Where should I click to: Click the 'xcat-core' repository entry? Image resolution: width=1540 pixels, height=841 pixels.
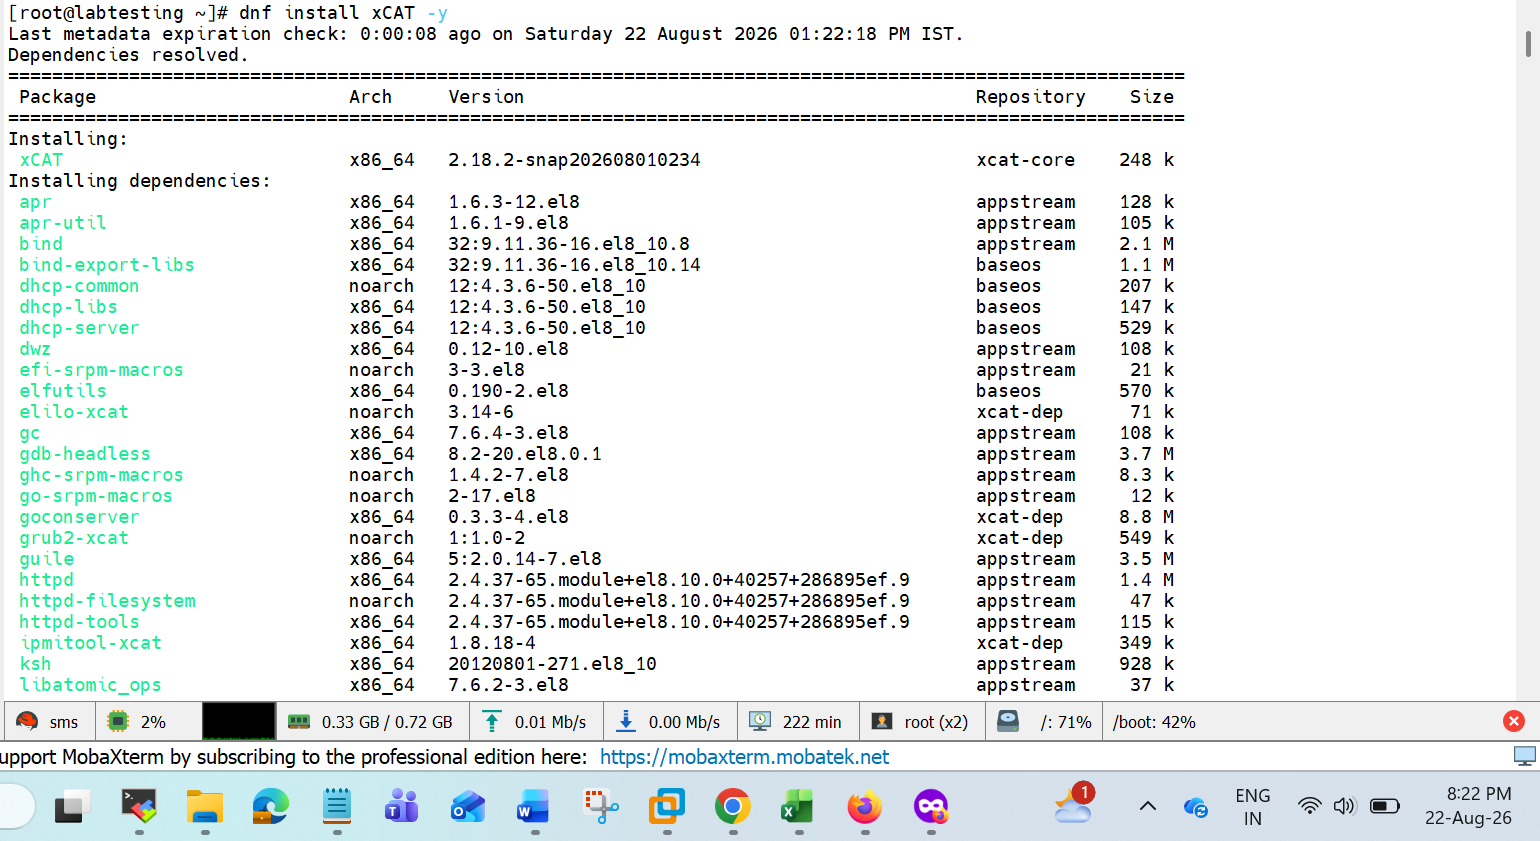point(1026,160)
